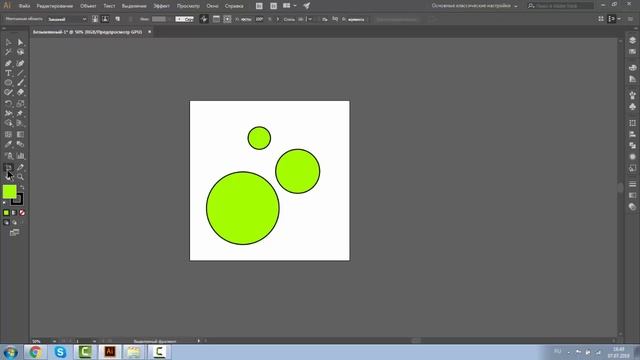
Task: Select the Lasso tool
Action: (x=20, y=52)
